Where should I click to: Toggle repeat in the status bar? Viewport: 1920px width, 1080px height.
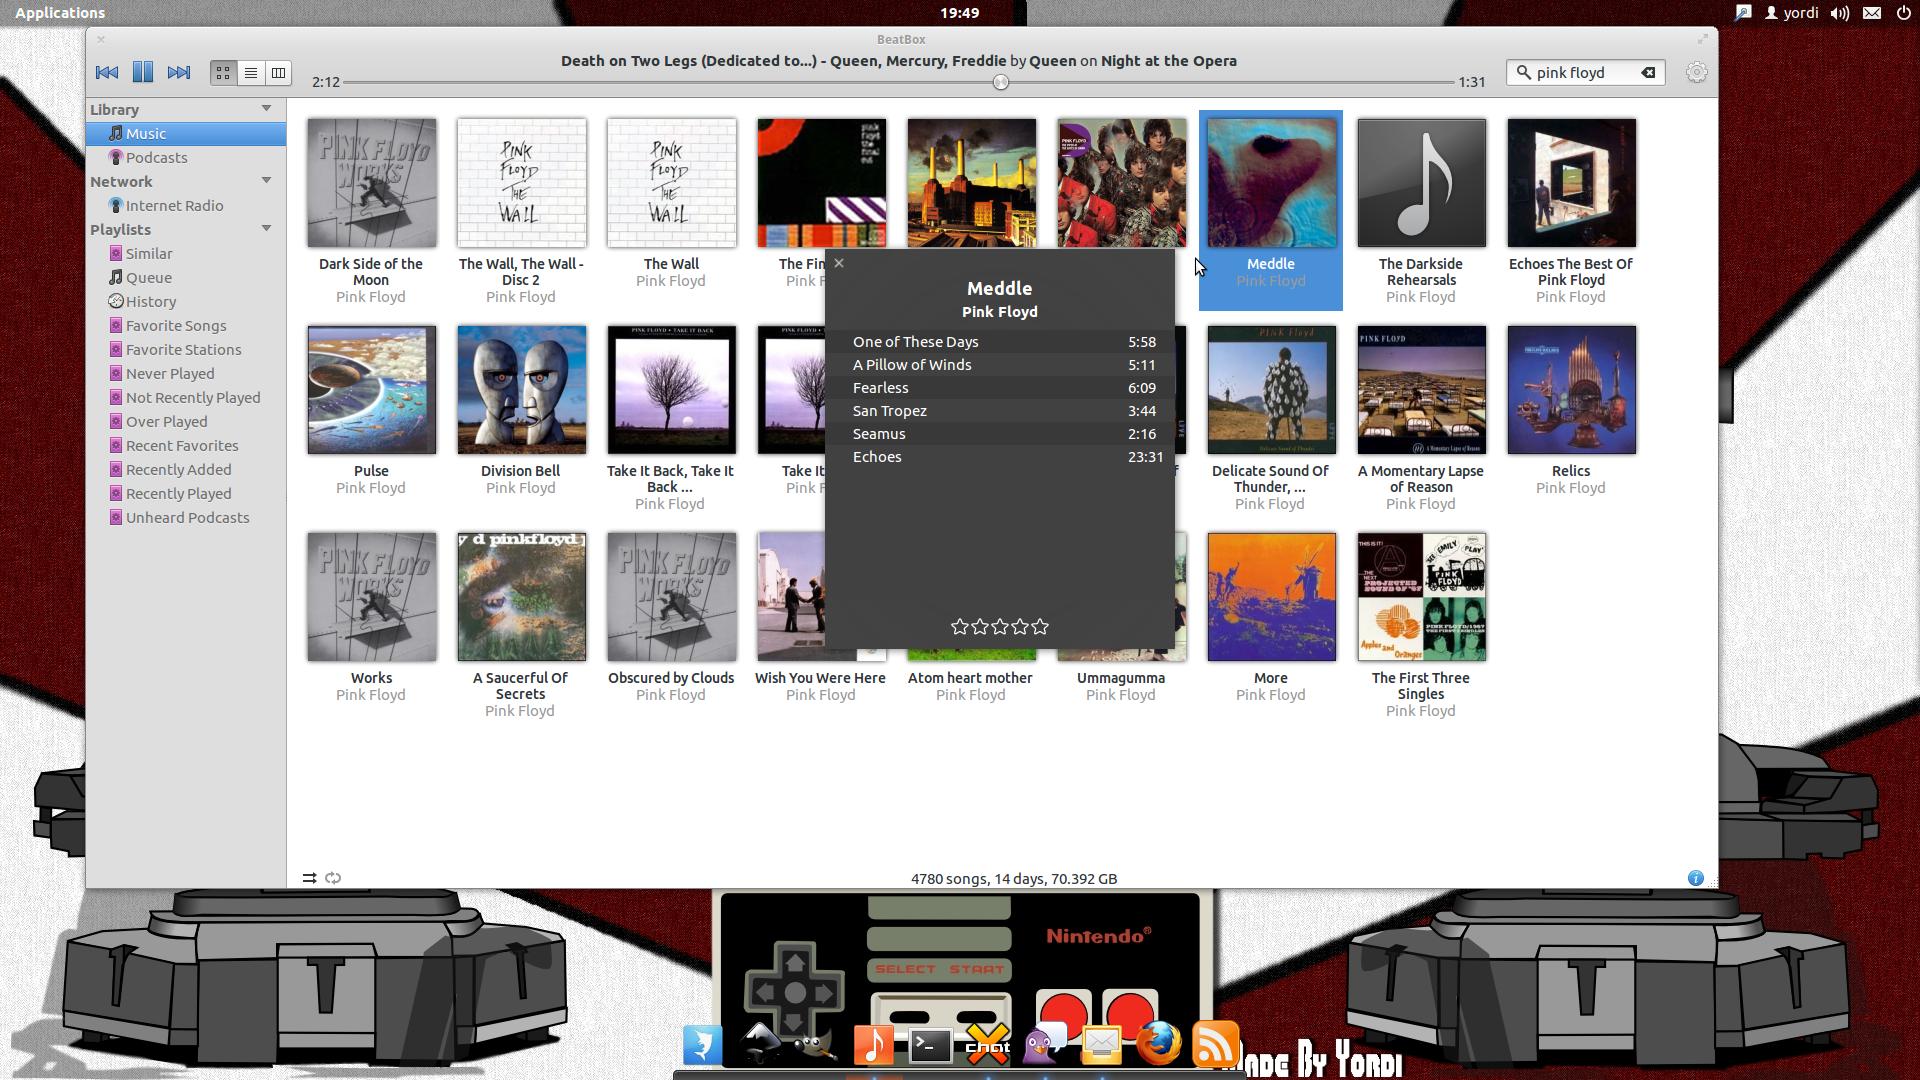(x=333, y=878)
